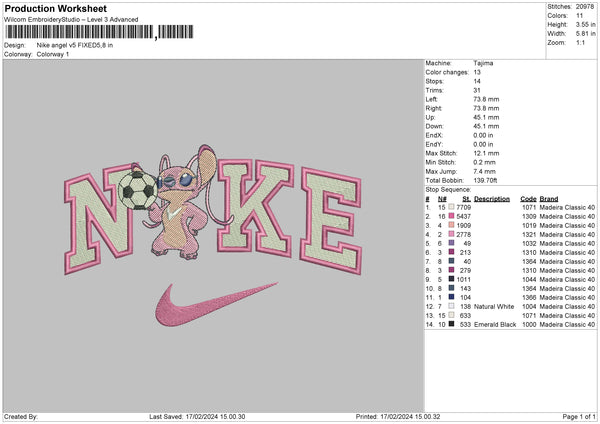Select the Emerald Black color swatch
The image size is (600, 424).
coord(452,324)
